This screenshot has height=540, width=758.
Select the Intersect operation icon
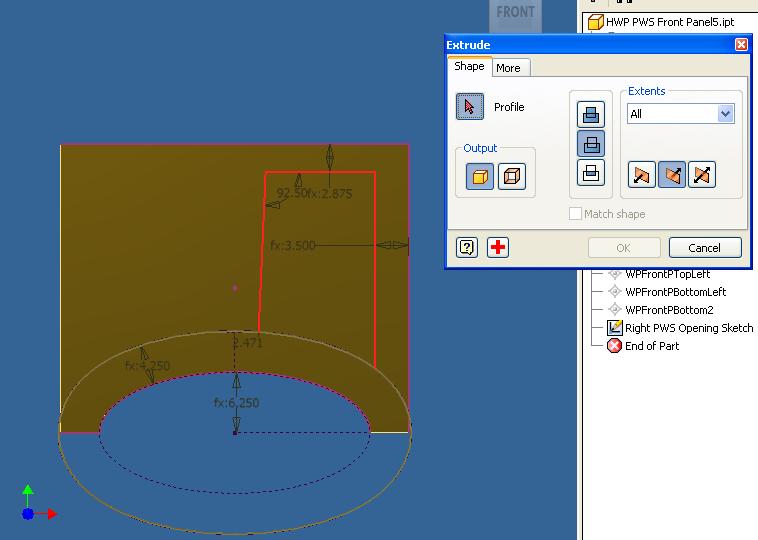(x=591, y=173)
